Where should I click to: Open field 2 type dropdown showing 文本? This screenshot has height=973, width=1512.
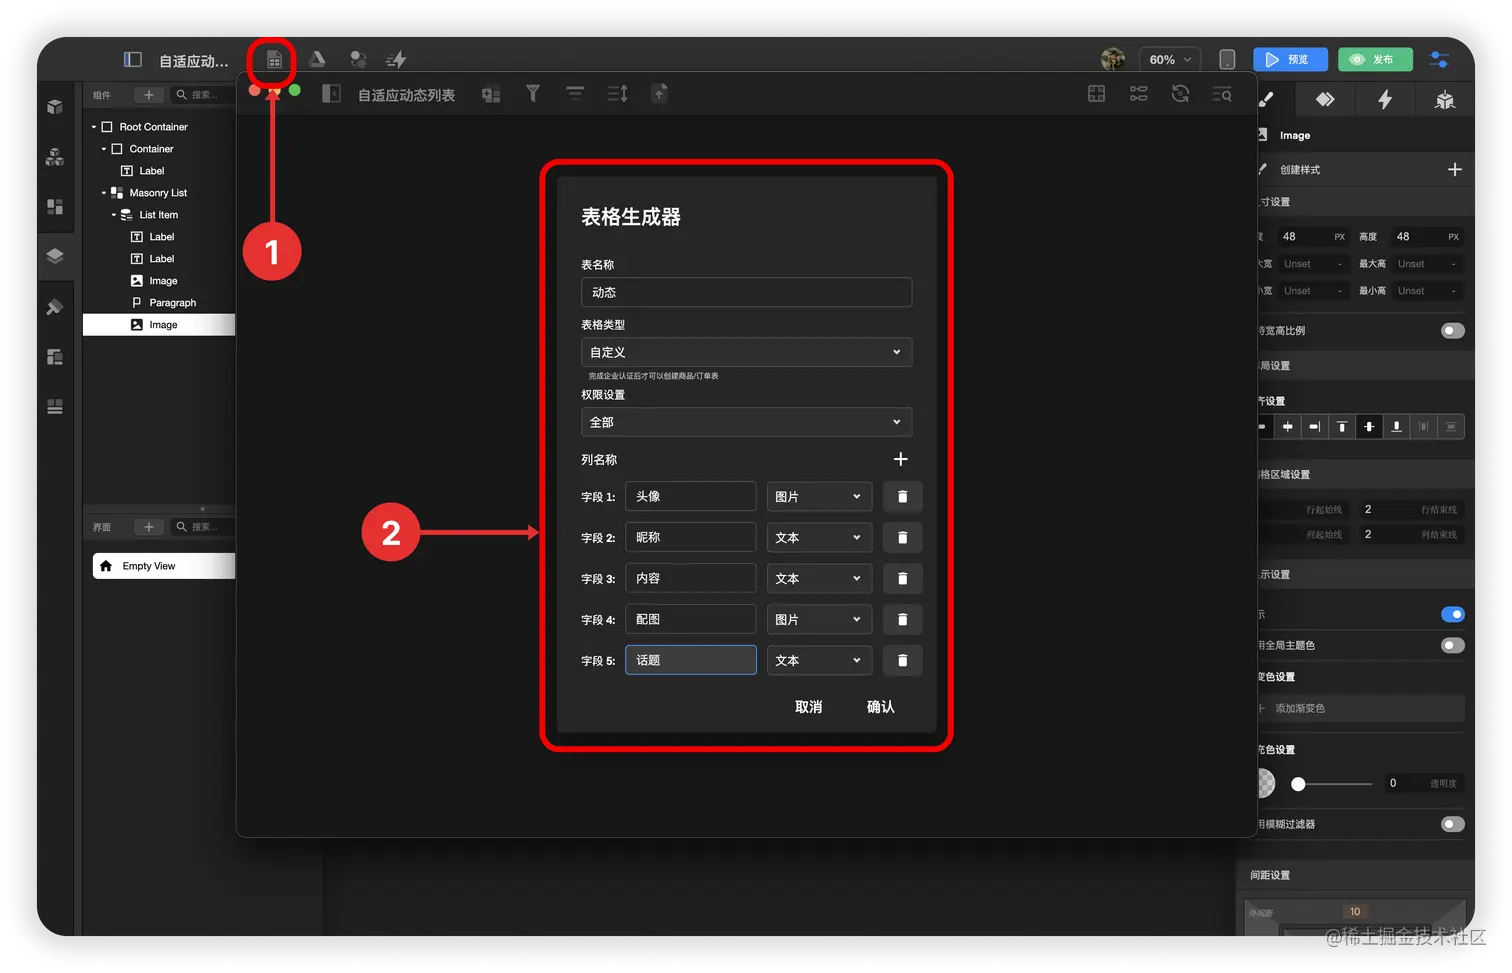coord(819,538)
